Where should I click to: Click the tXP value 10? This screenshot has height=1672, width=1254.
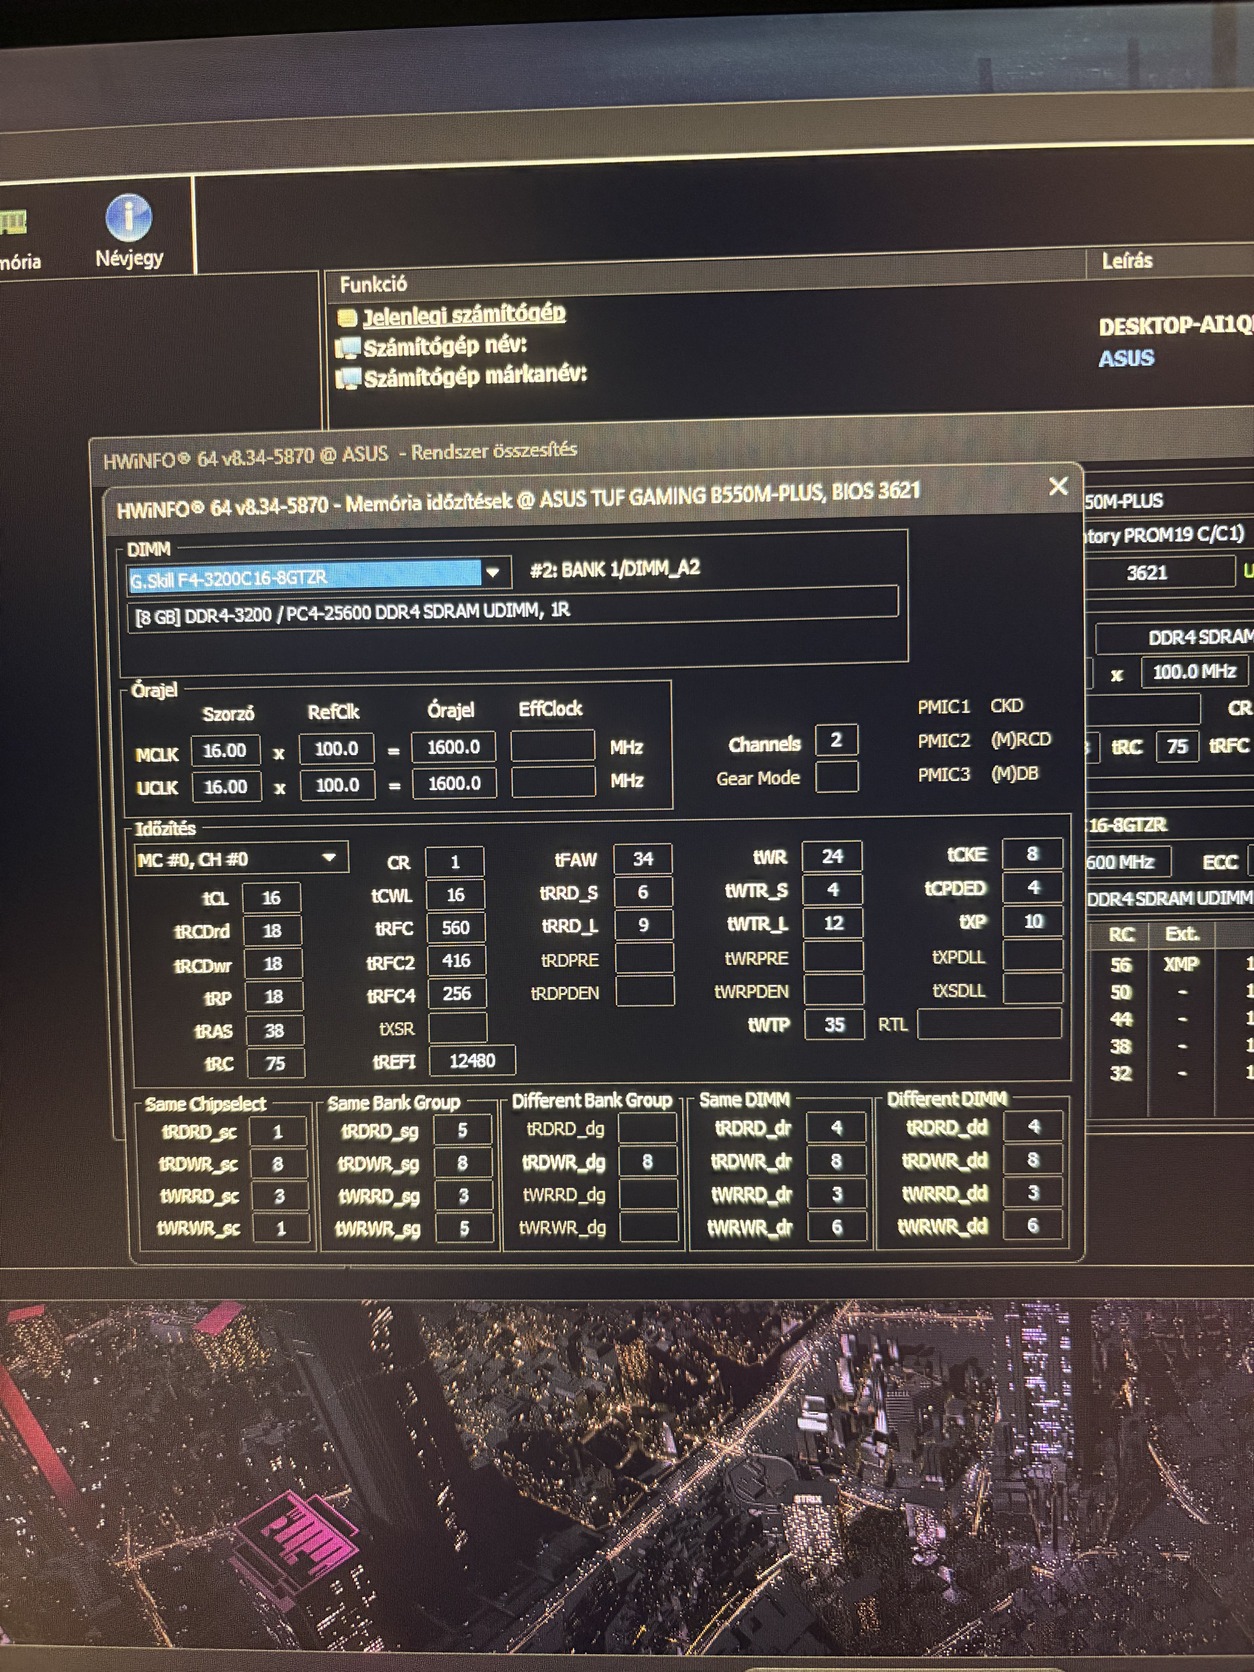[x=1033, y=921]
